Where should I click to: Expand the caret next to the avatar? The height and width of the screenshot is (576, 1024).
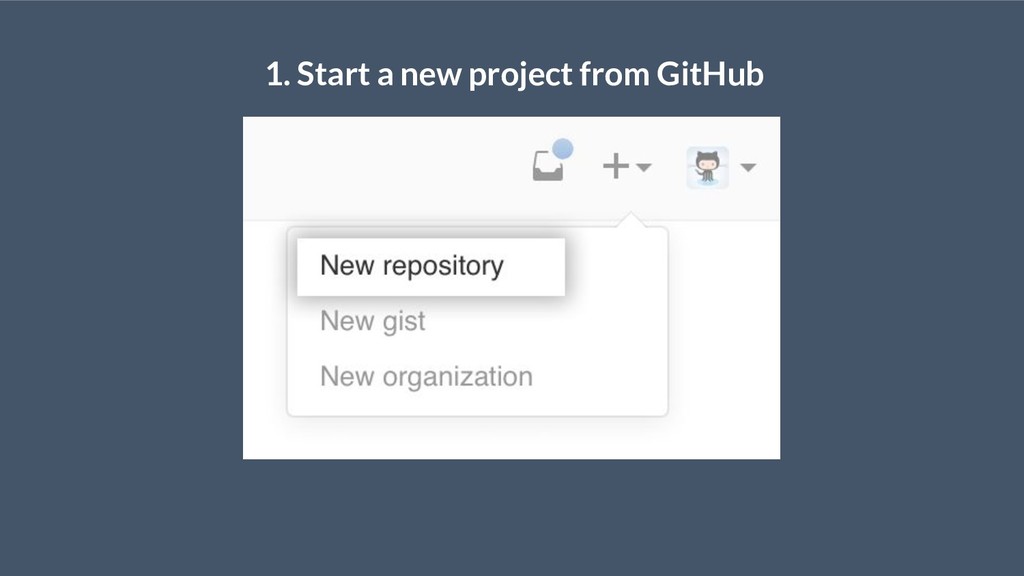pos(748,168)
